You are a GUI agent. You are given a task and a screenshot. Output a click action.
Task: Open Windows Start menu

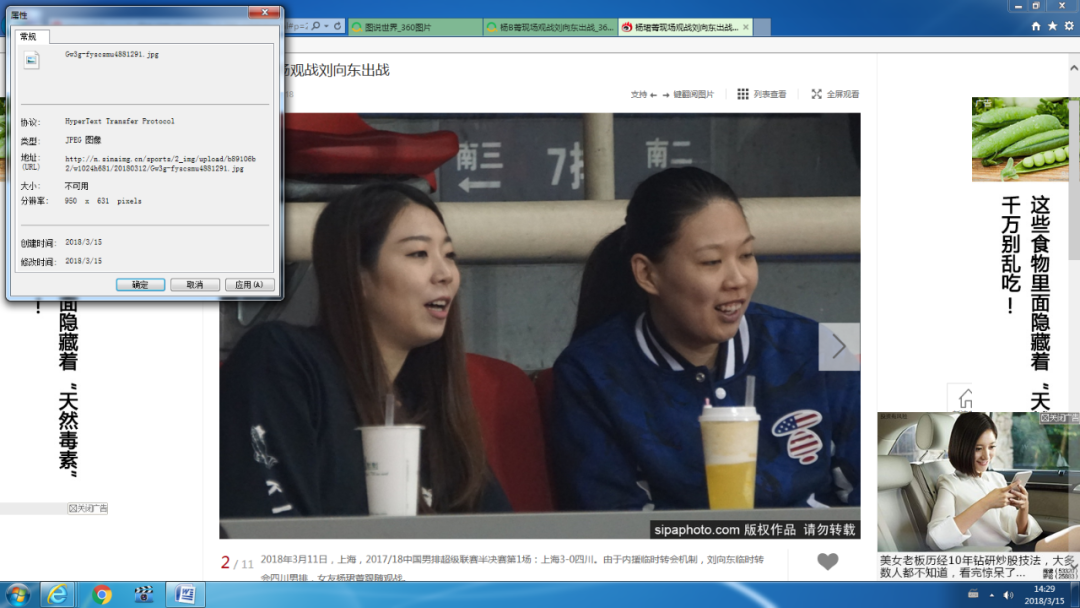pos(17,594)
